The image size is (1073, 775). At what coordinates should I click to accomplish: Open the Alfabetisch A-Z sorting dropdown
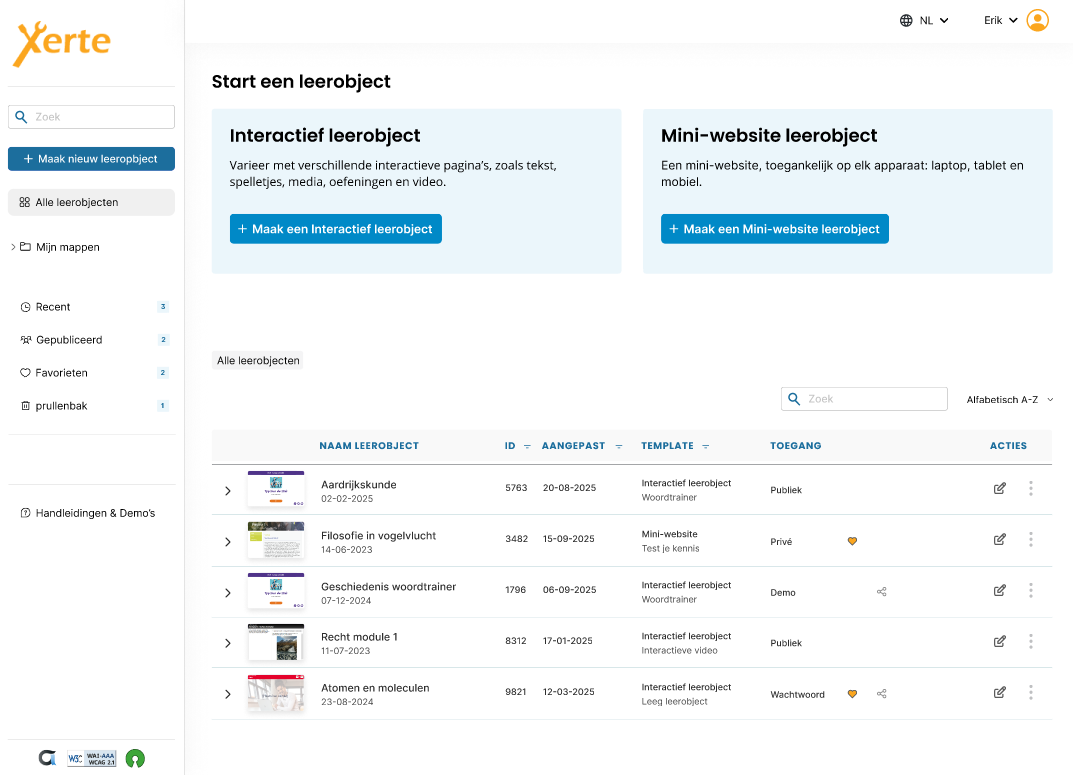1008,398
